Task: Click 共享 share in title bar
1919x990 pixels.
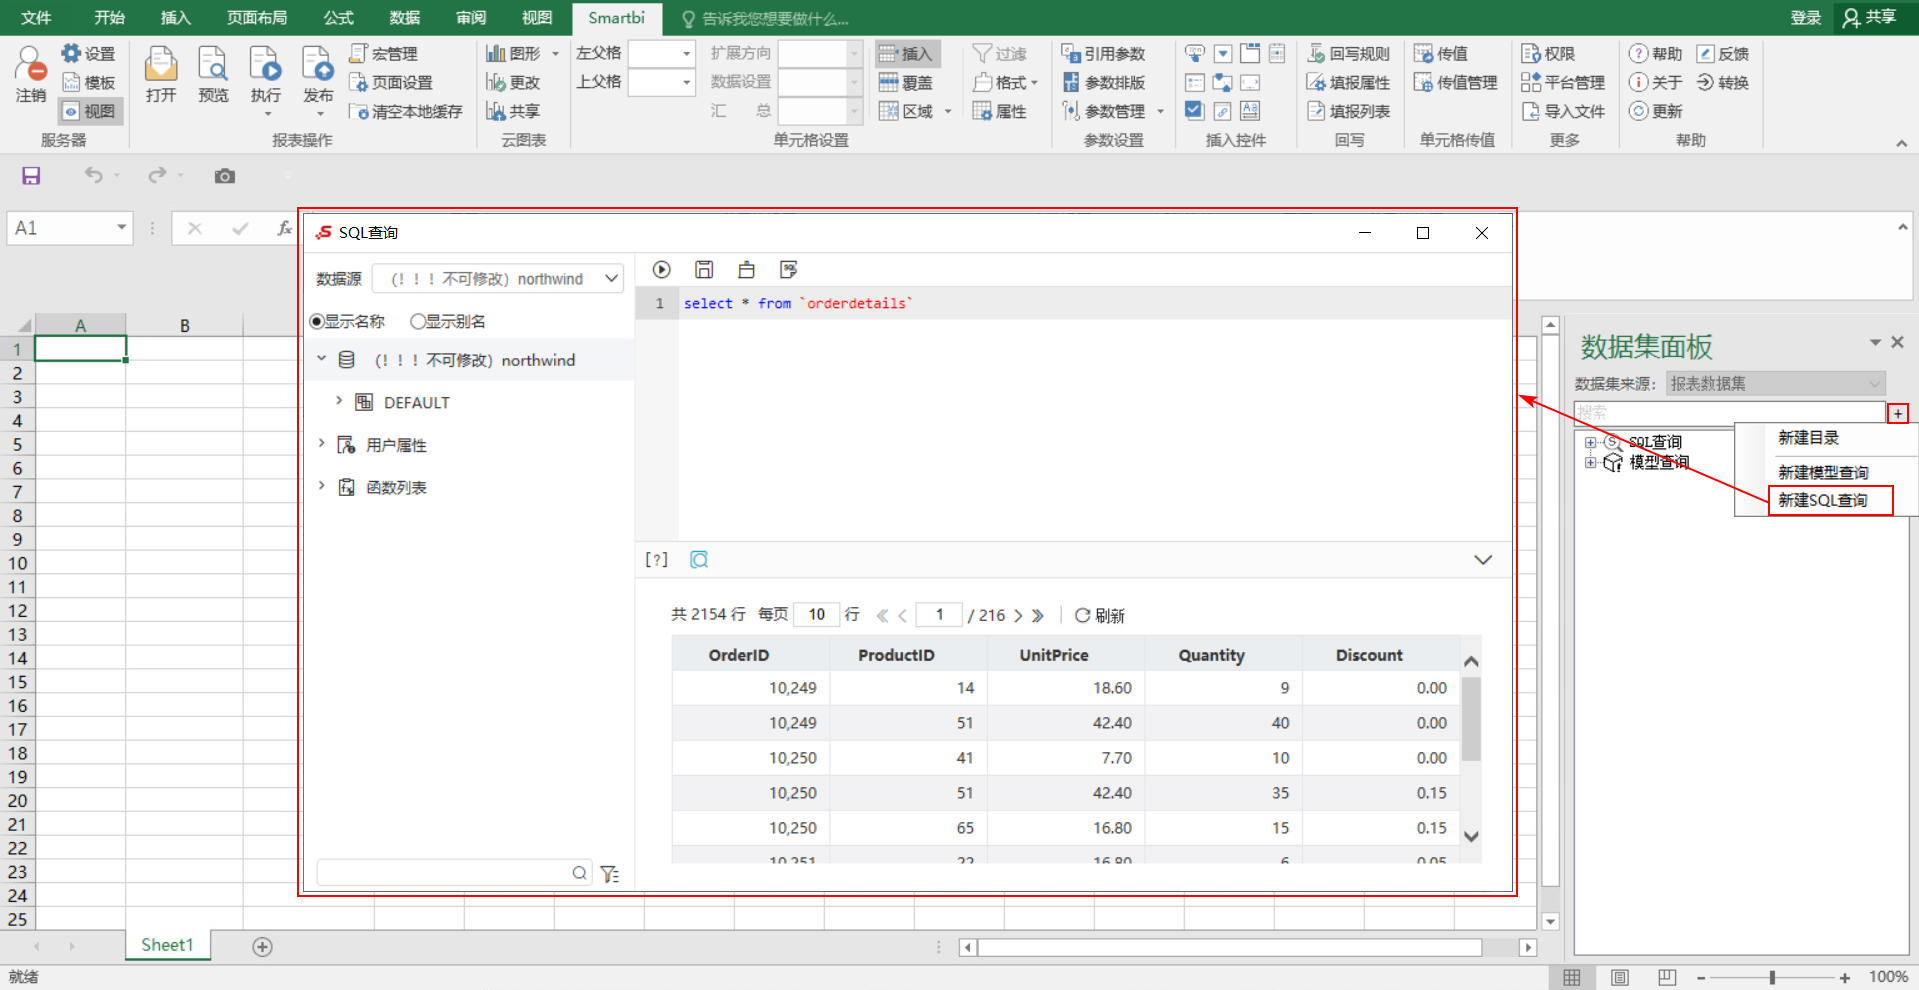Action: point(1869,18)
